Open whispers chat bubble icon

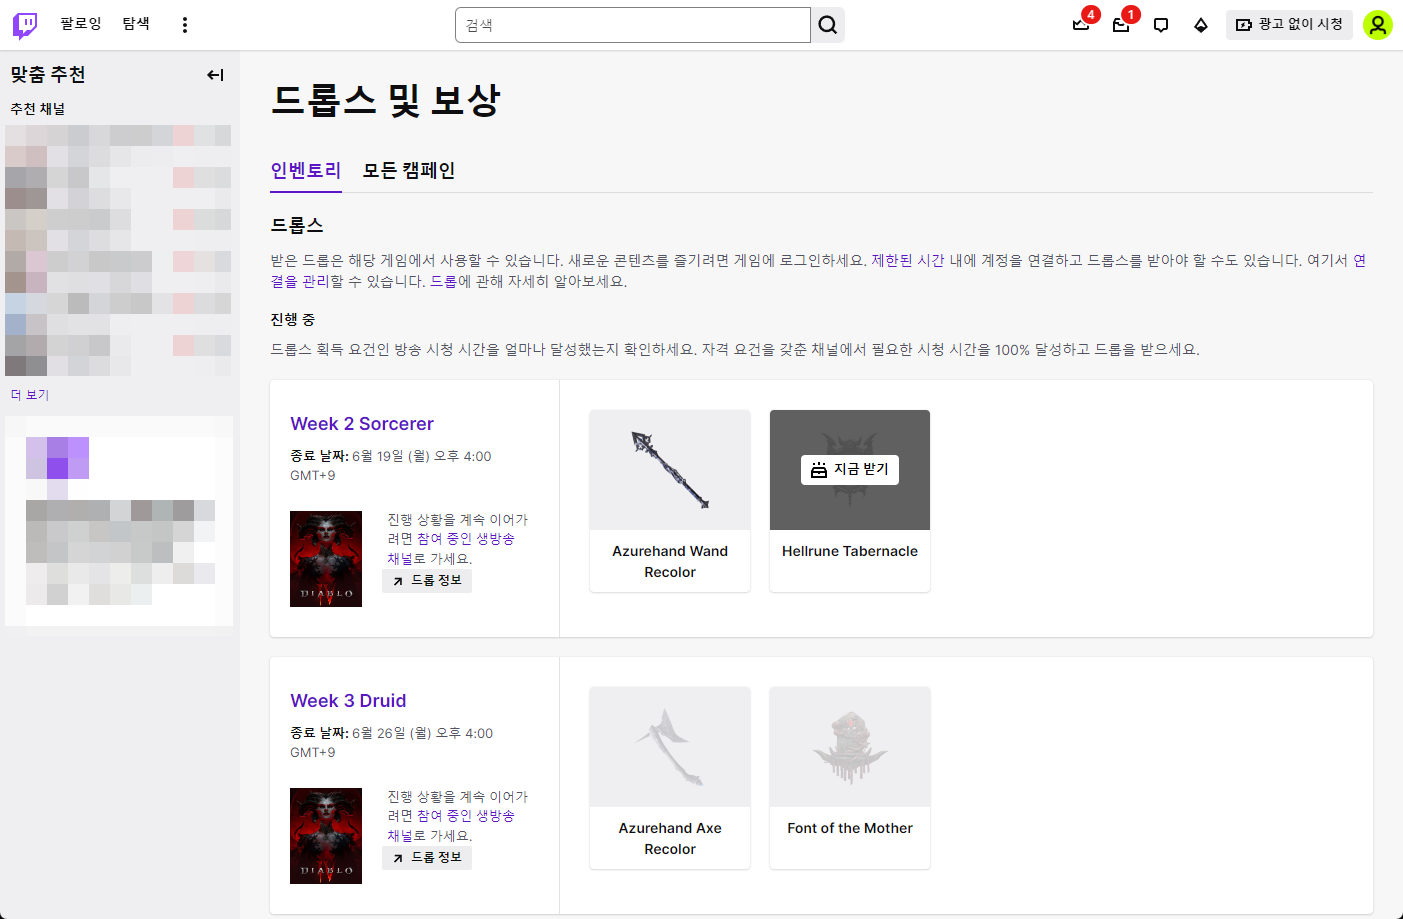pyautogui.click(x=1161, y=25)
